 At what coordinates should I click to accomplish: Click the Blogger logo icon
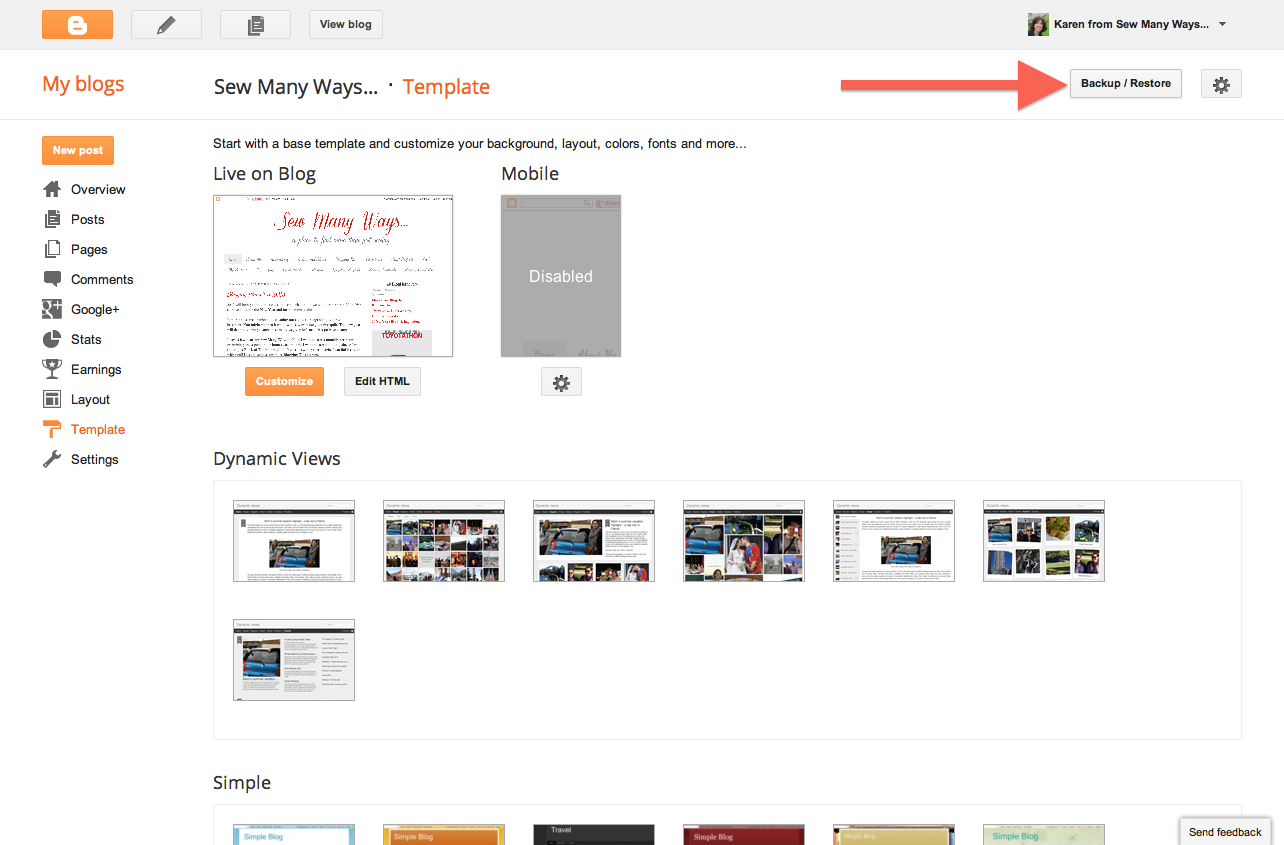(77, 24)
